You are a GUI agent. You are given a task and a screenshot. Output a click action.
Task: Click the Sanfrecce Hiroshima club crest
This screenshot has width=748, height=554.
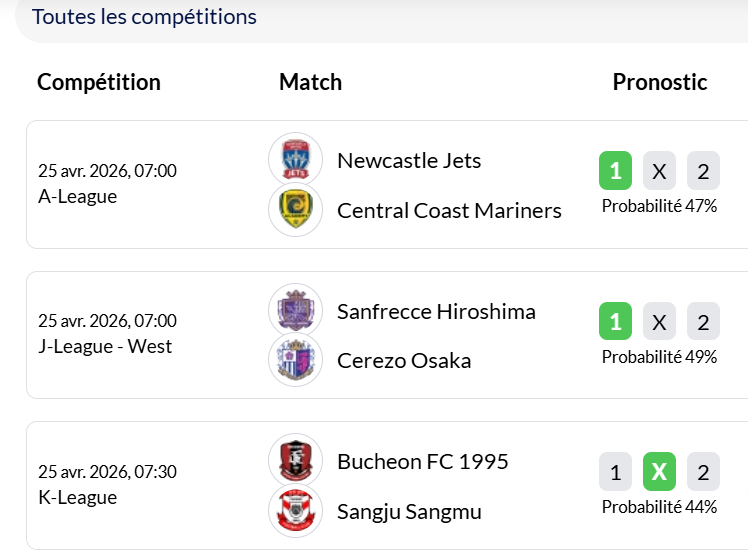pos(295,310)
